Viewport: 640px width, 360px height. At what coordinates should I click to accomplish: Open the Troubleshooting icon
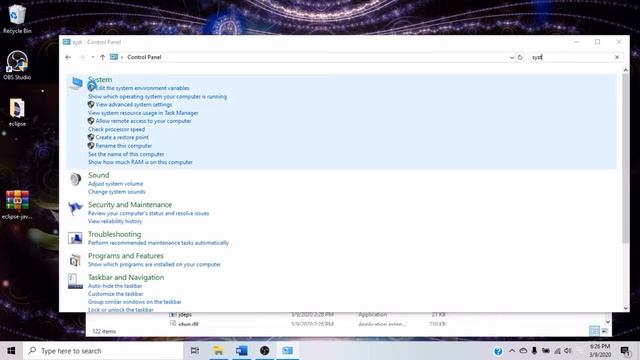(75, 238)
